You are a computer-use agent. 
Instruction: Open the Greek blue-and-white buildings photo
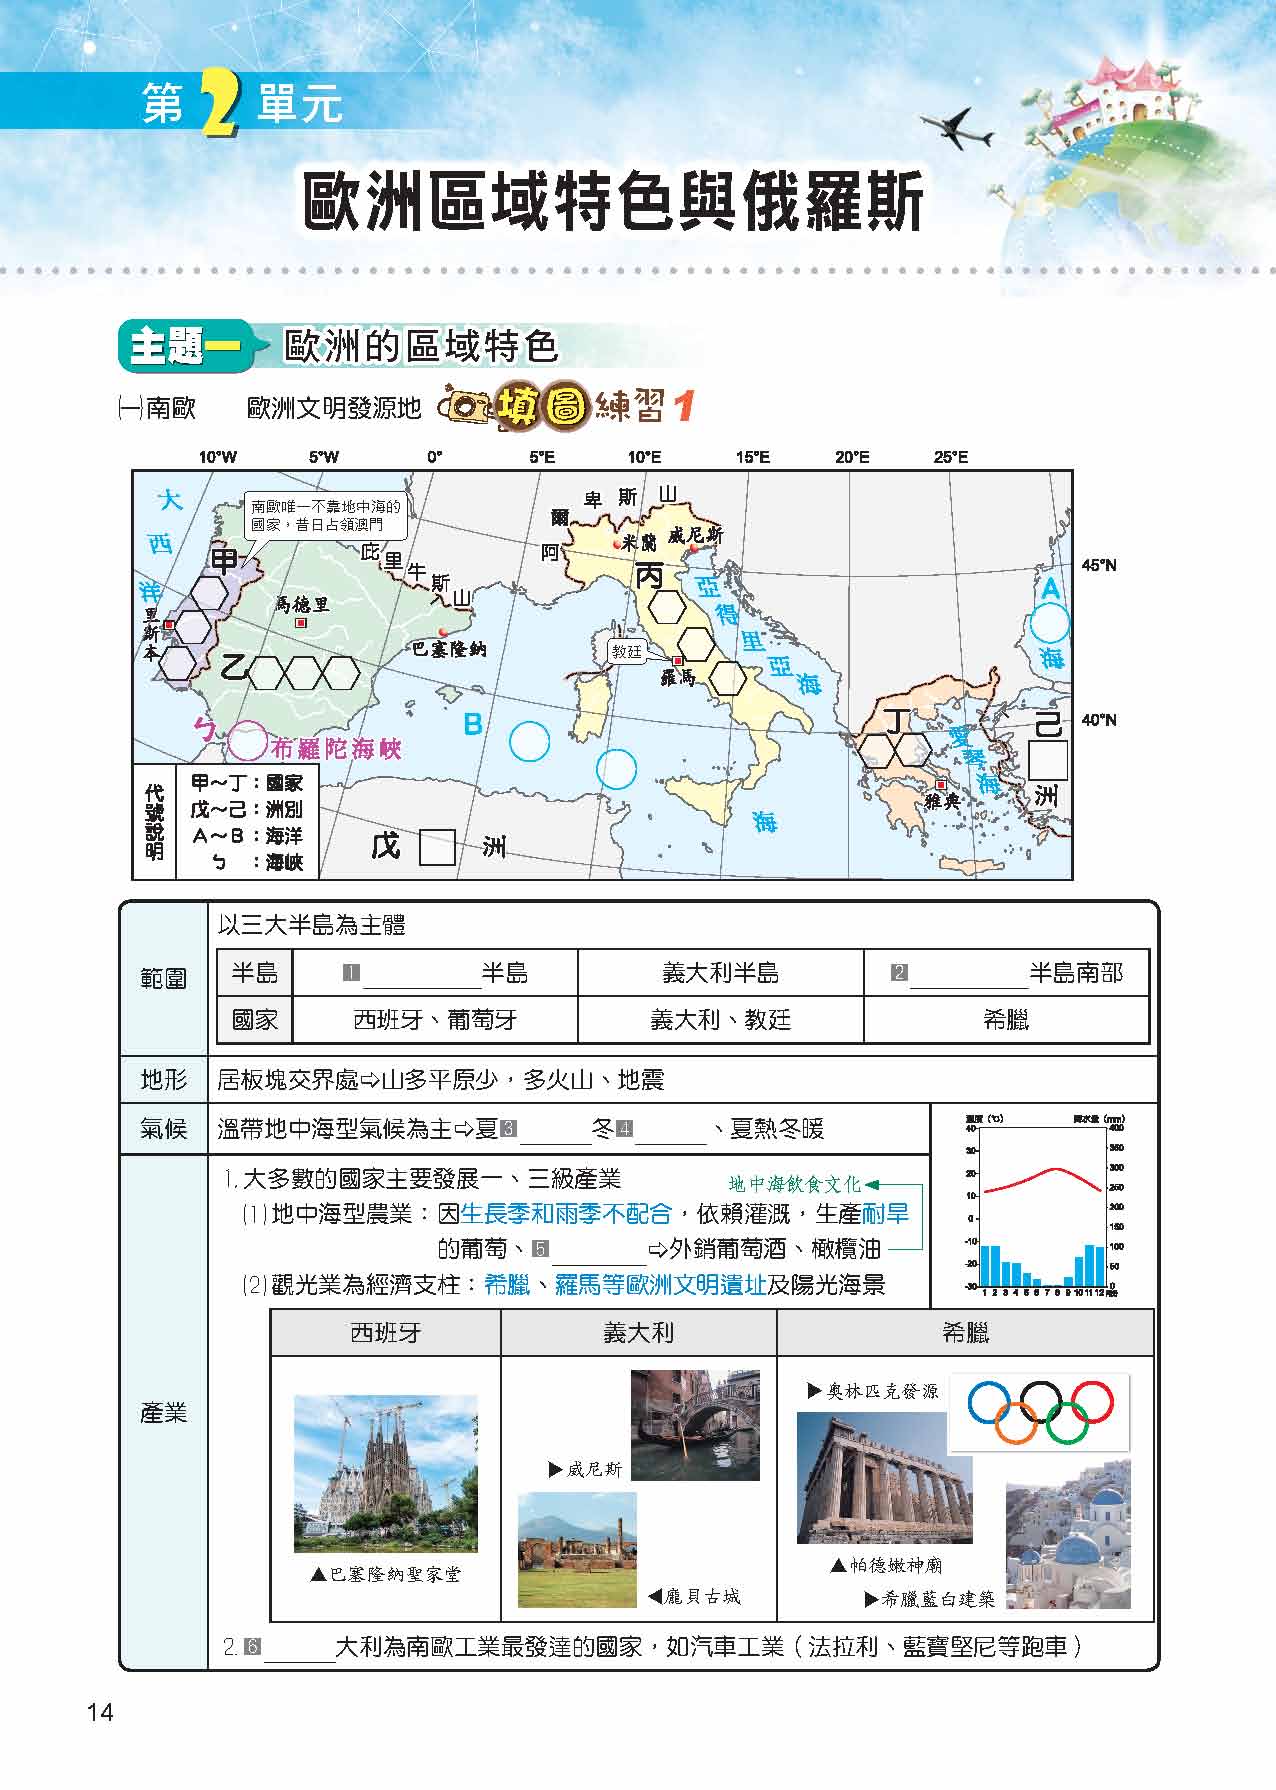click(x=1068, y=1534)
